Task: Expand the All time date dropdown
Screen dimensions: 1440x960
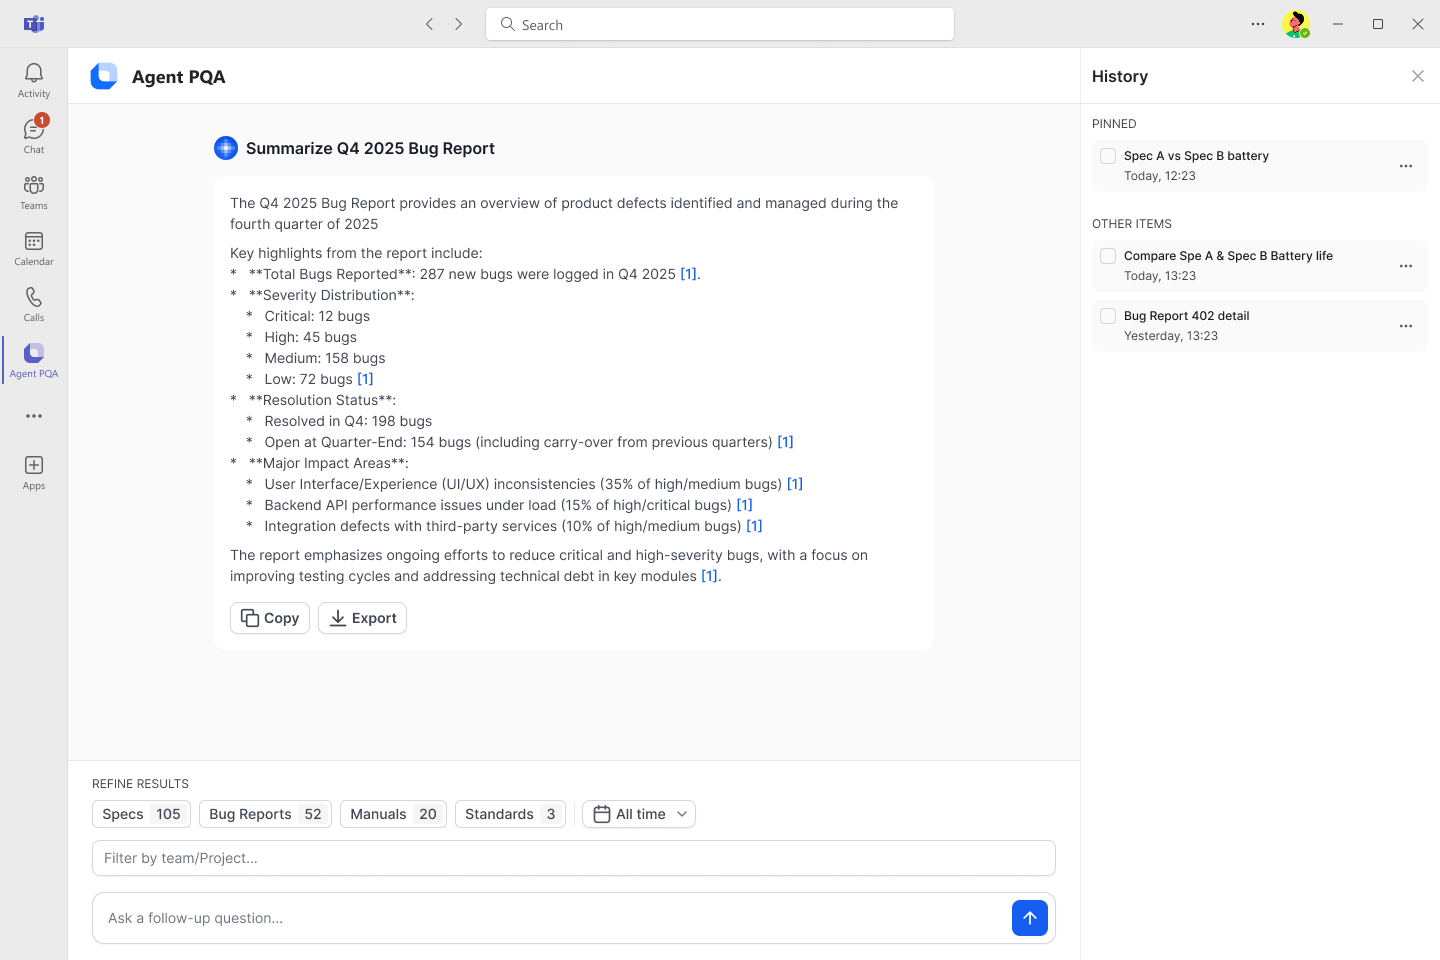Action: tap(639, 814)
